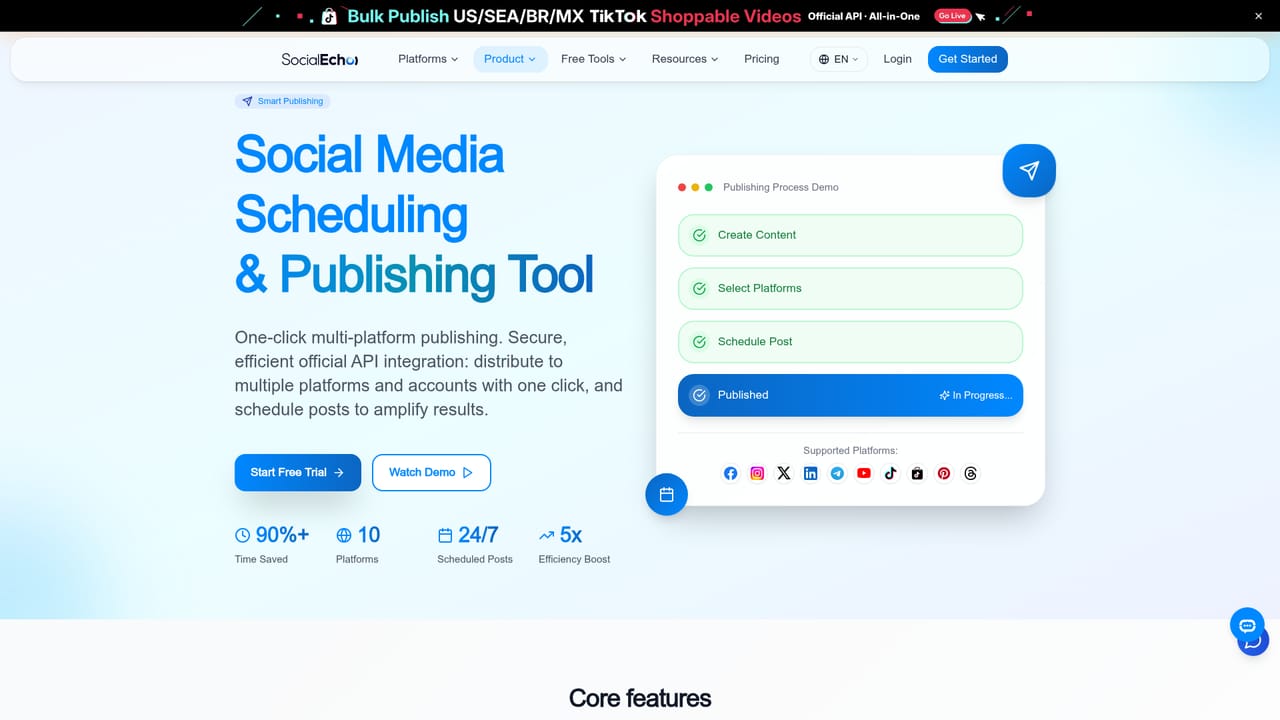Viewport: 1280px width, 720px height.
Task: Expand the Platforms navigation dropdown
Action: (x=428, y=59)
